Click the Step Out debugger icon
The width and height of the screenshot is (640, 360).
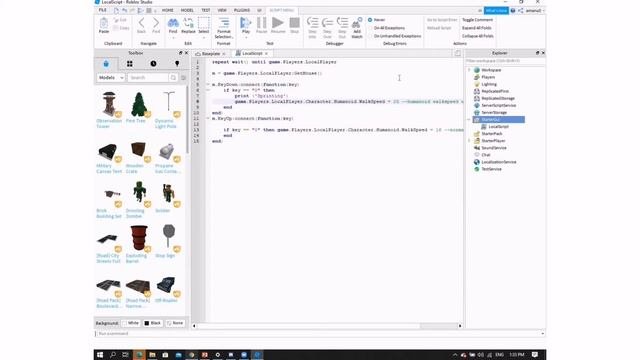[342, 23]
